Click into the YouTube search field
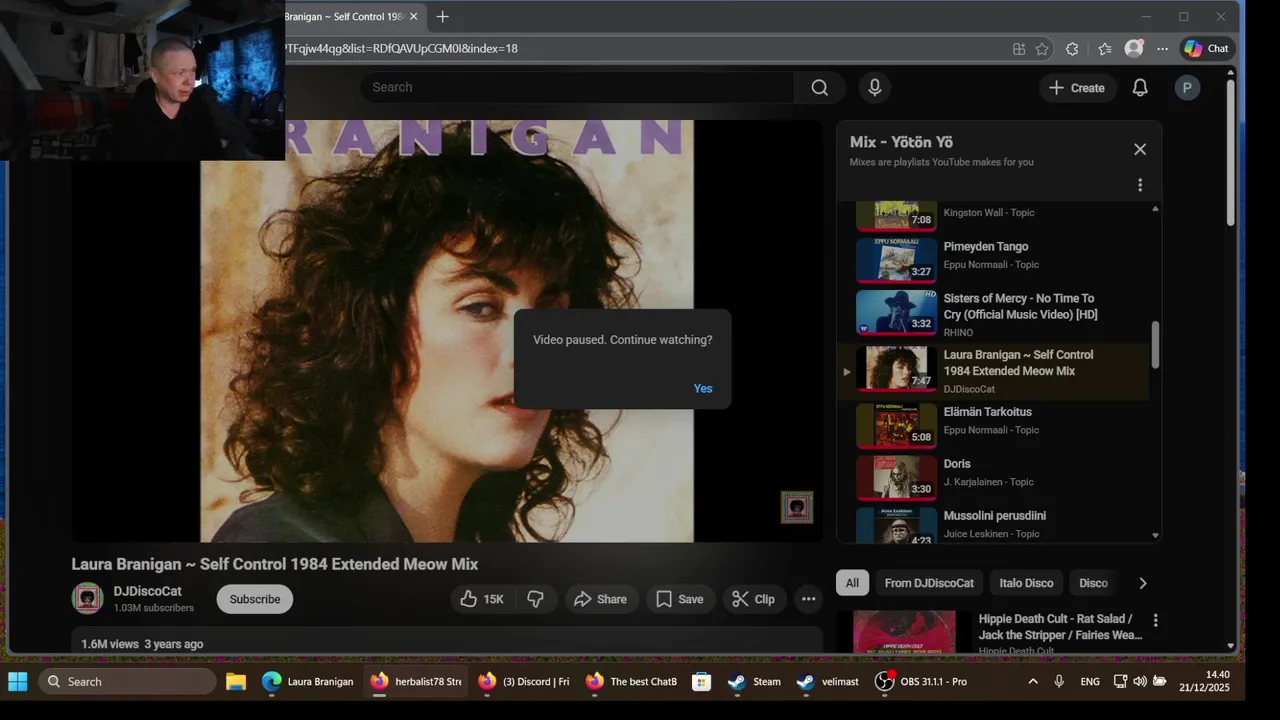 coord(578,87)
